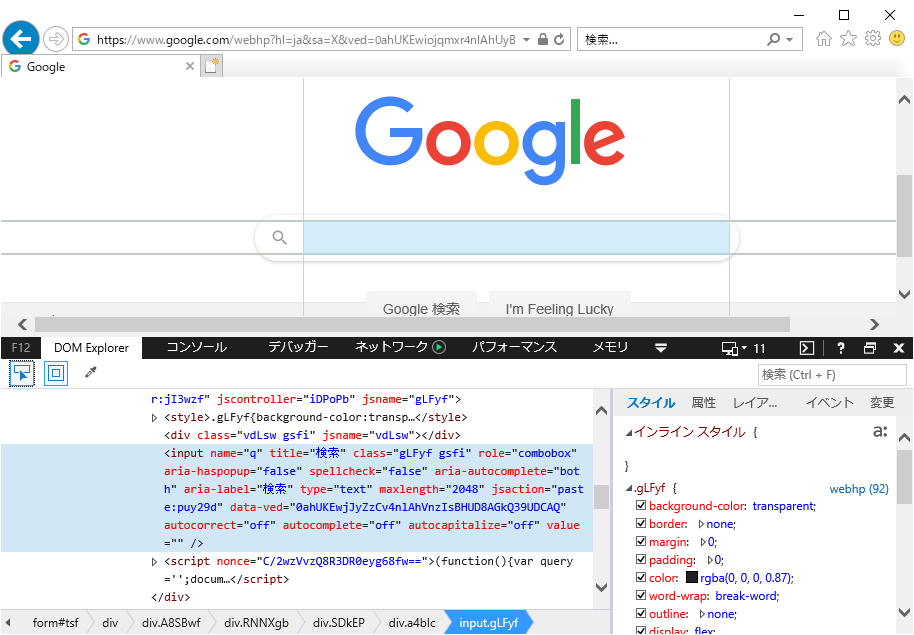Switch to the デバッガー tab

pyautogui.click(x=298, y=348)
